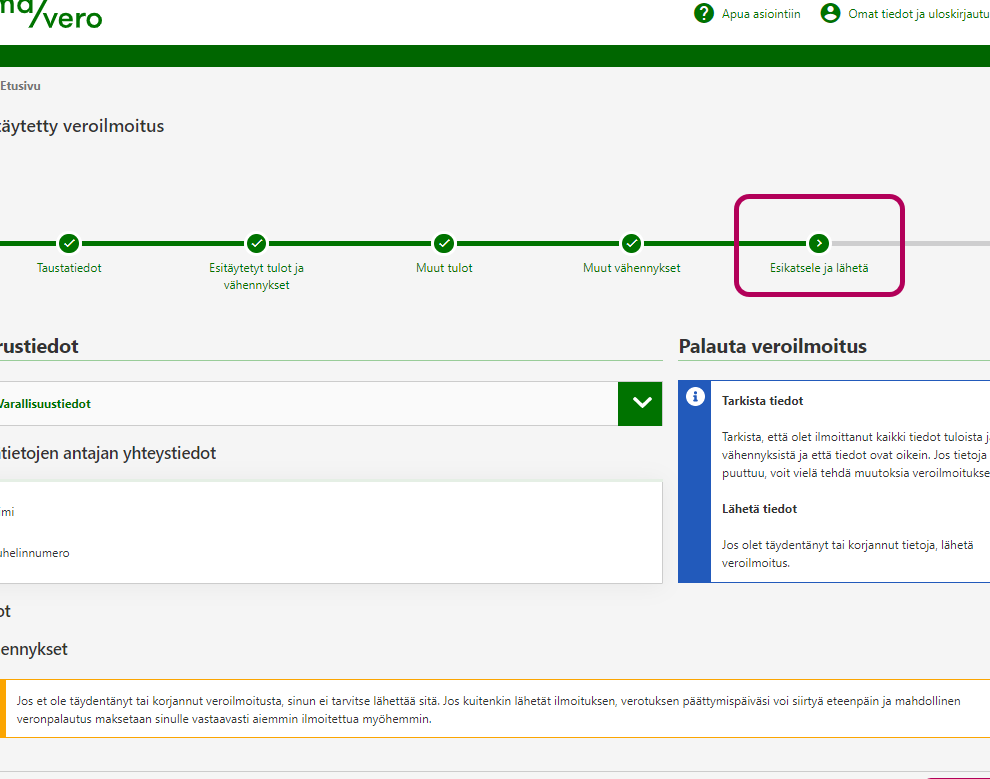Image resolution: width=990 pixels, height=779 pixels.
Task: Click the Palauta veroilmoitus heading
Action: click(x=772, y=346)
